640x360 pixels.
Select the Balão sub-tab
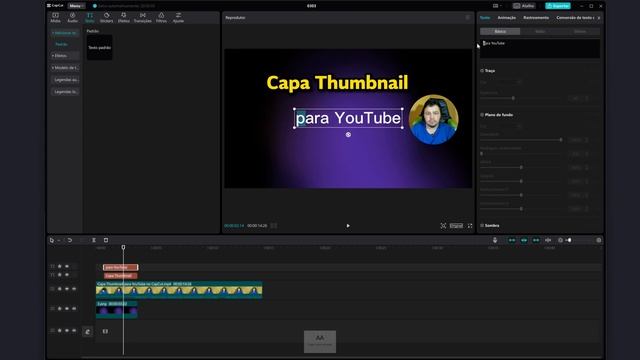tap(540, 31)
